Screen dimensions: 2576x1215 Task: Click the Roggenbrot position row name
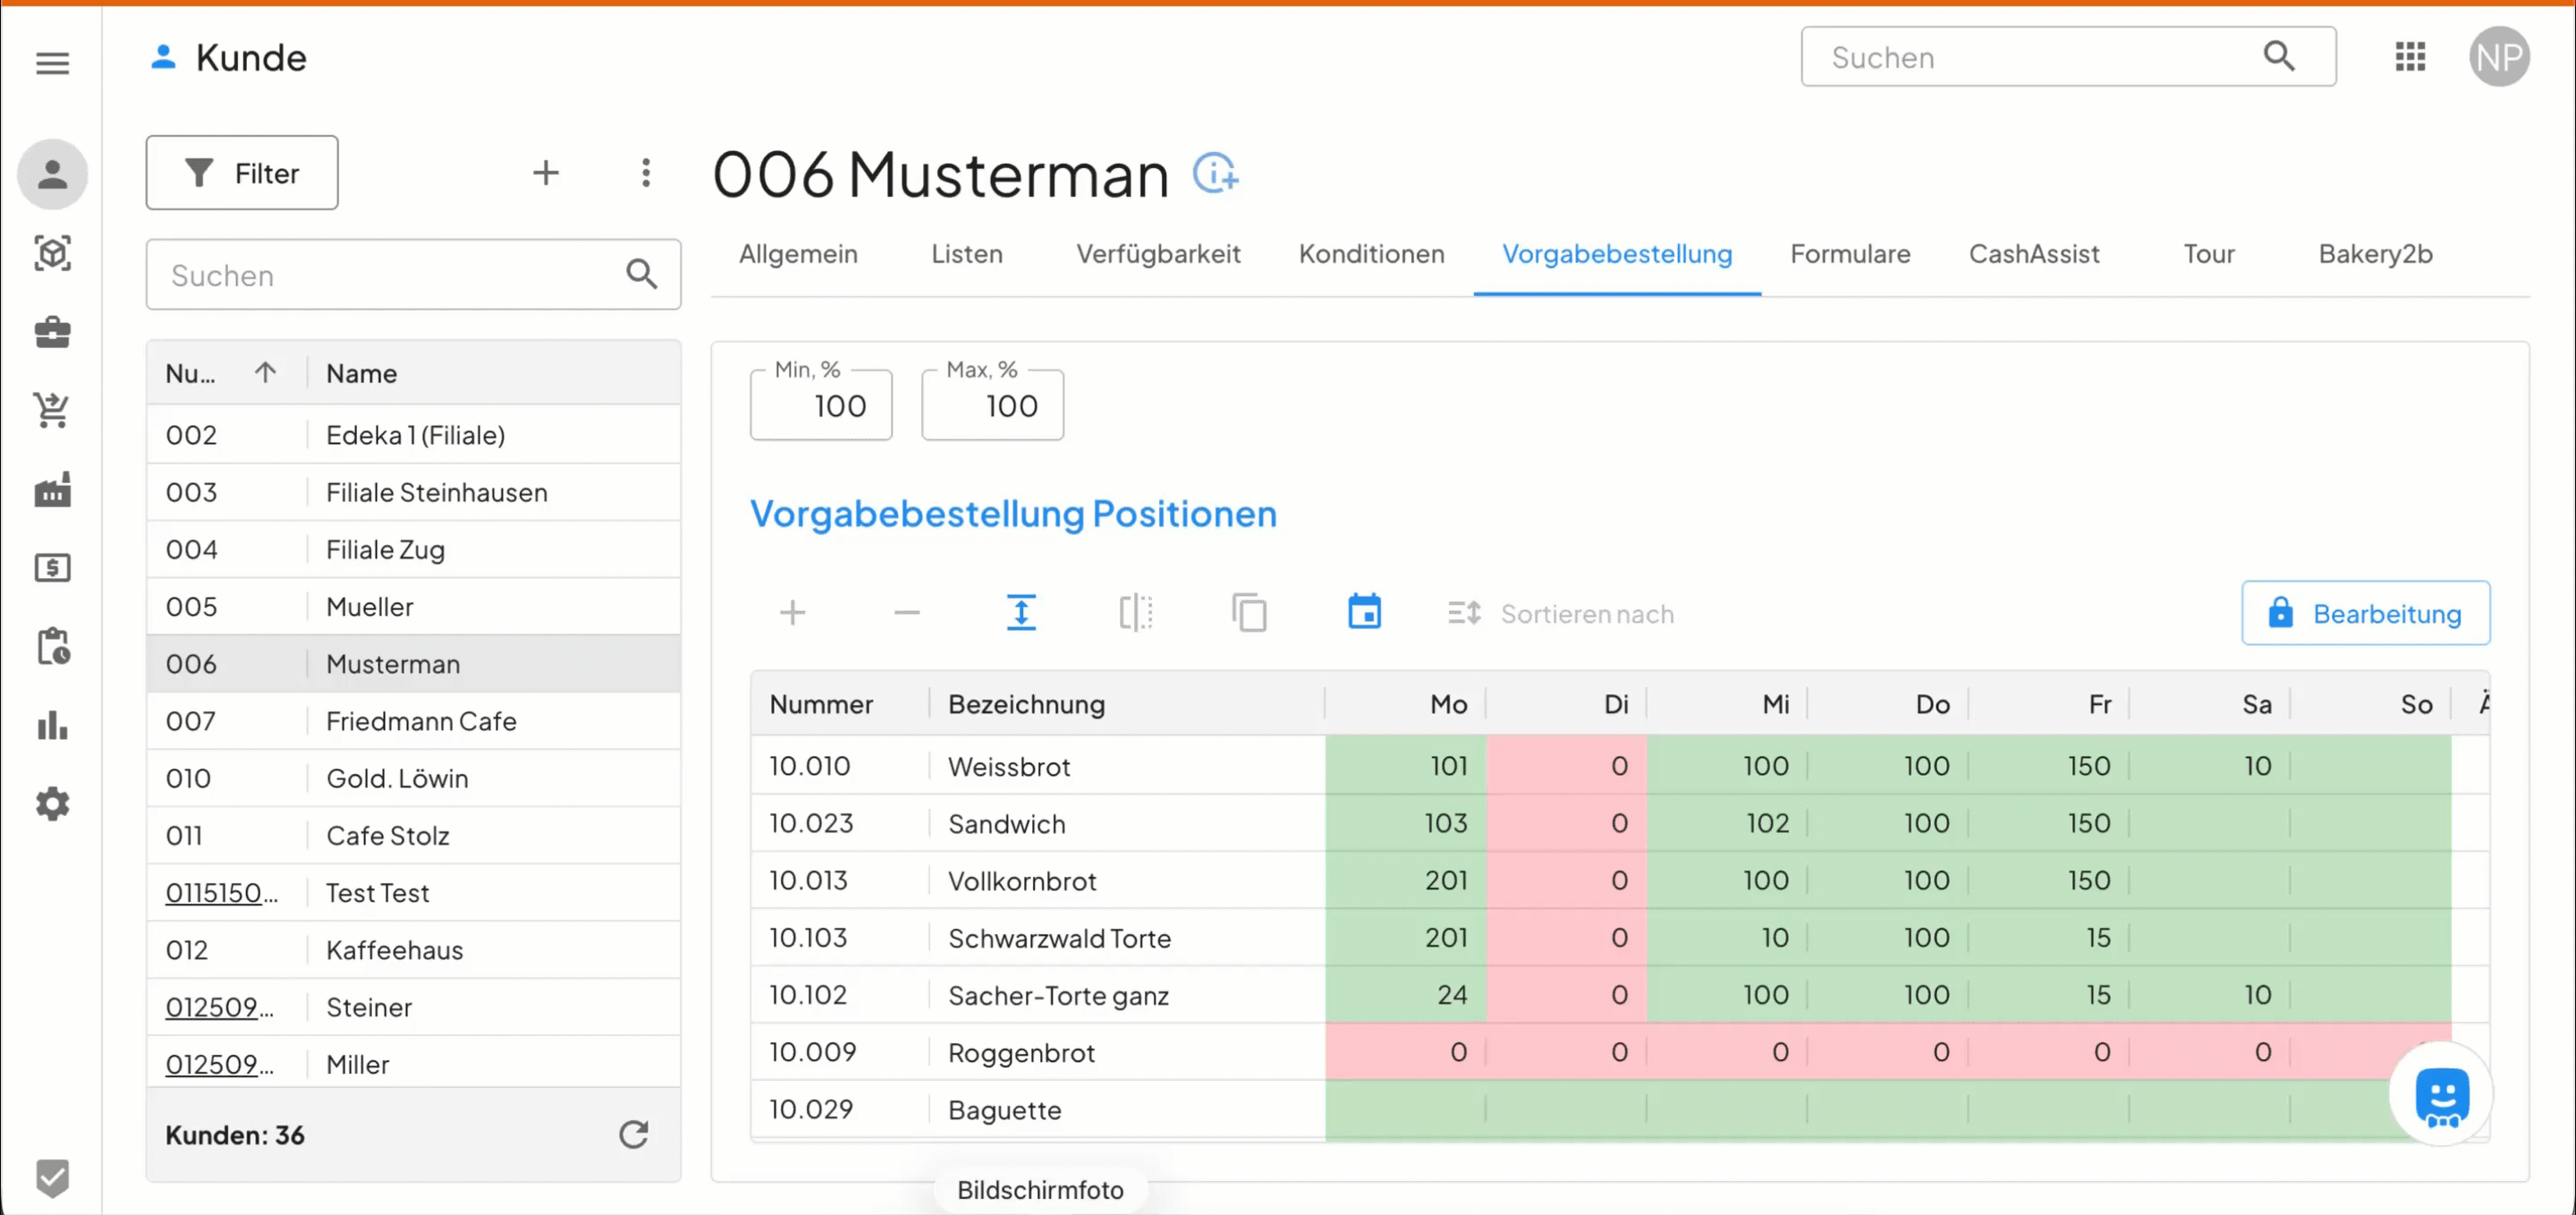(1021, 1052)
